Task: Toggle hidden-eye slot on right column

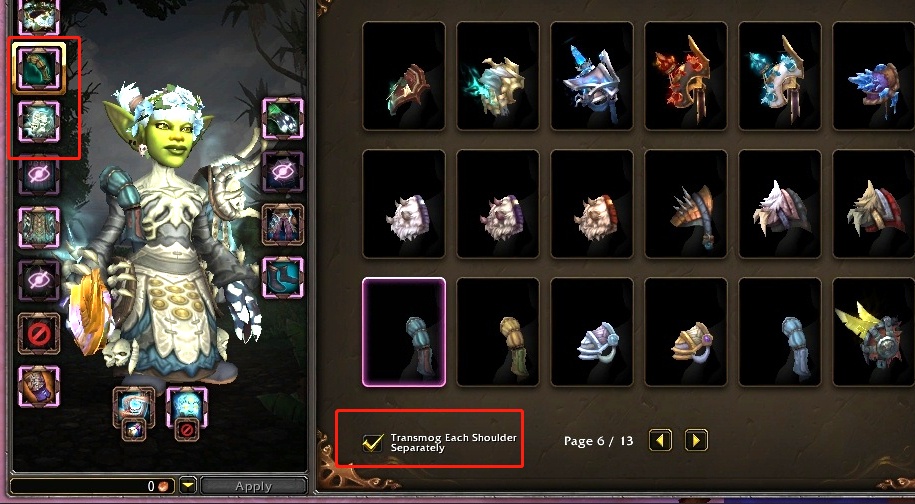Action: [283, 172]
